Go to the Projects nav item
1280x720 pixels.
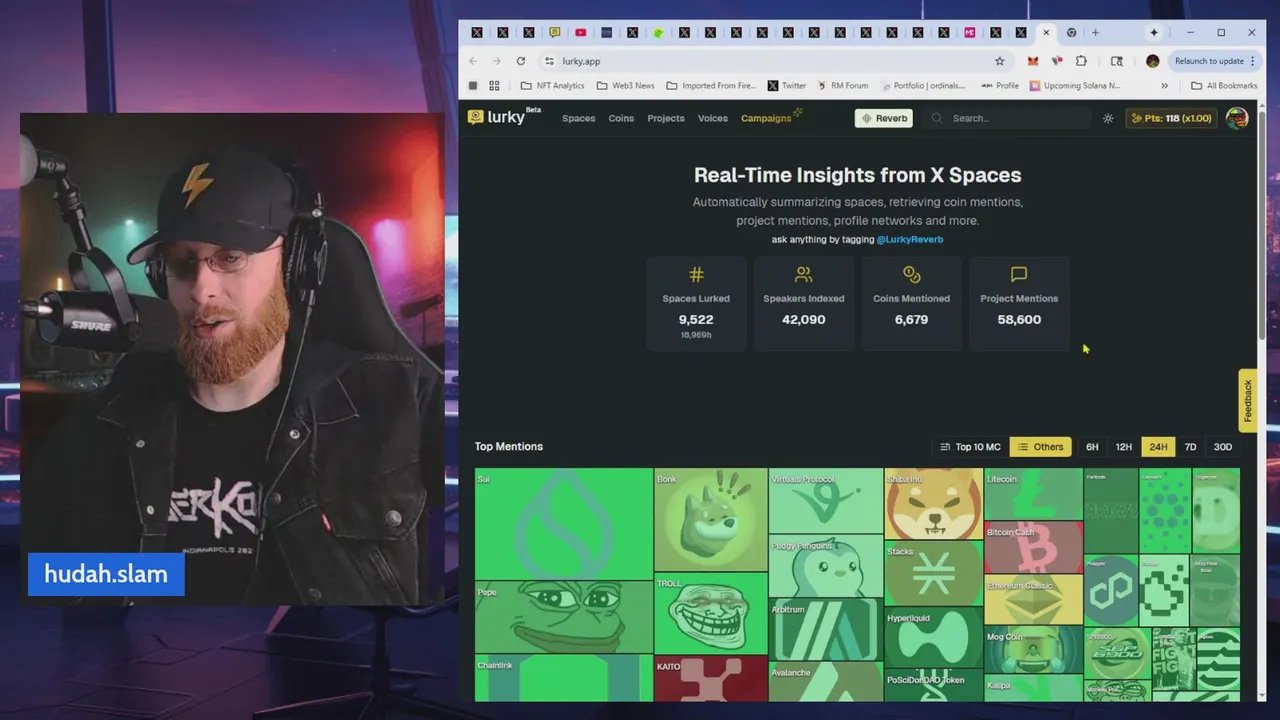point(666,118)
